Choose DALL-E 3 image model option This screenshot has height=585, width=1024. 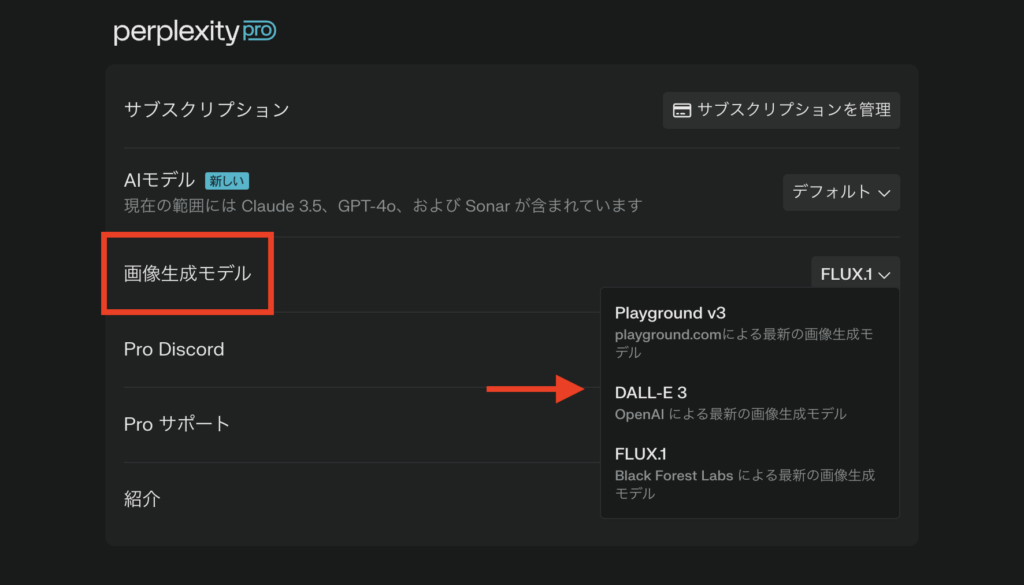[x=651, y=393]
